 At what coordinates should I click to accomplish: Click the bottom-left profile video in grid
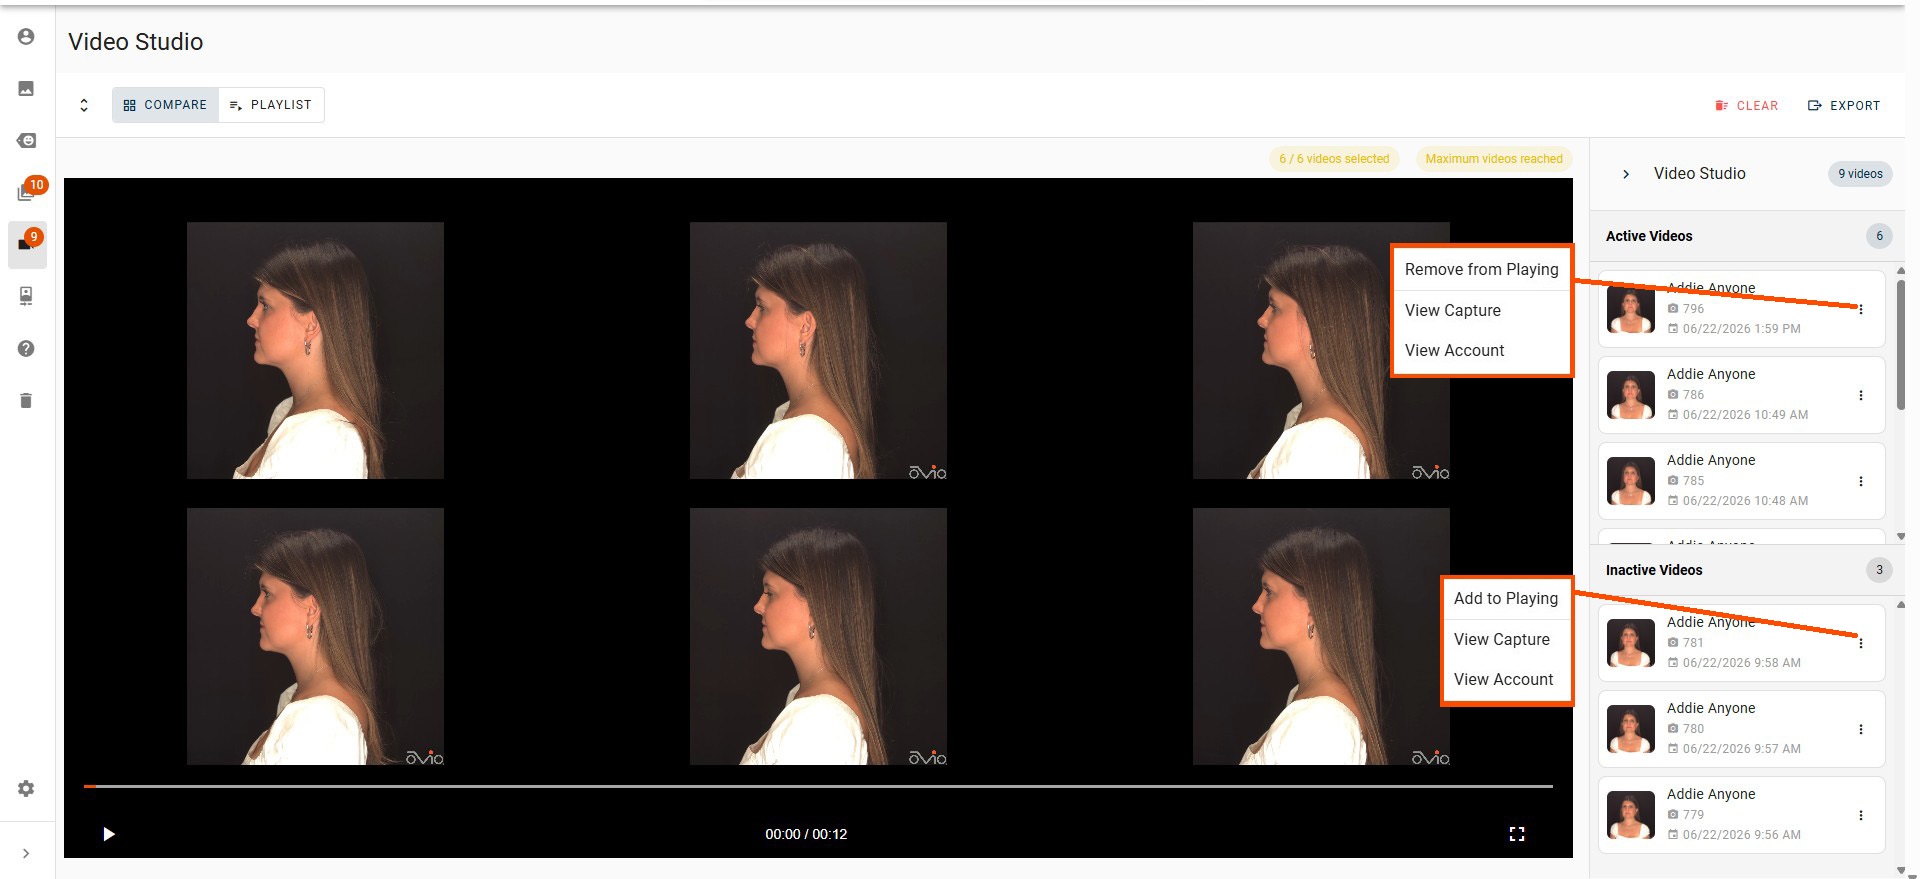coord(315,636)
